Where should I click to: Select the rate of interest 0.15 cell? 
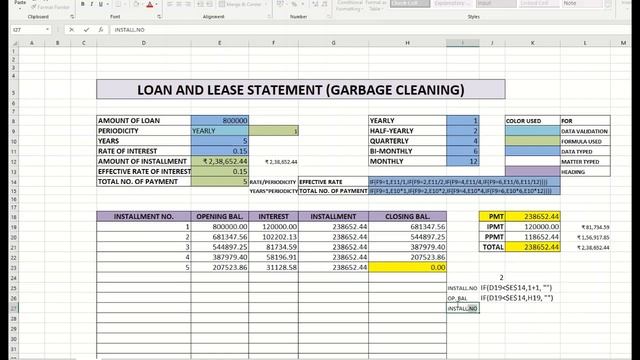click(x=220, y=151)
